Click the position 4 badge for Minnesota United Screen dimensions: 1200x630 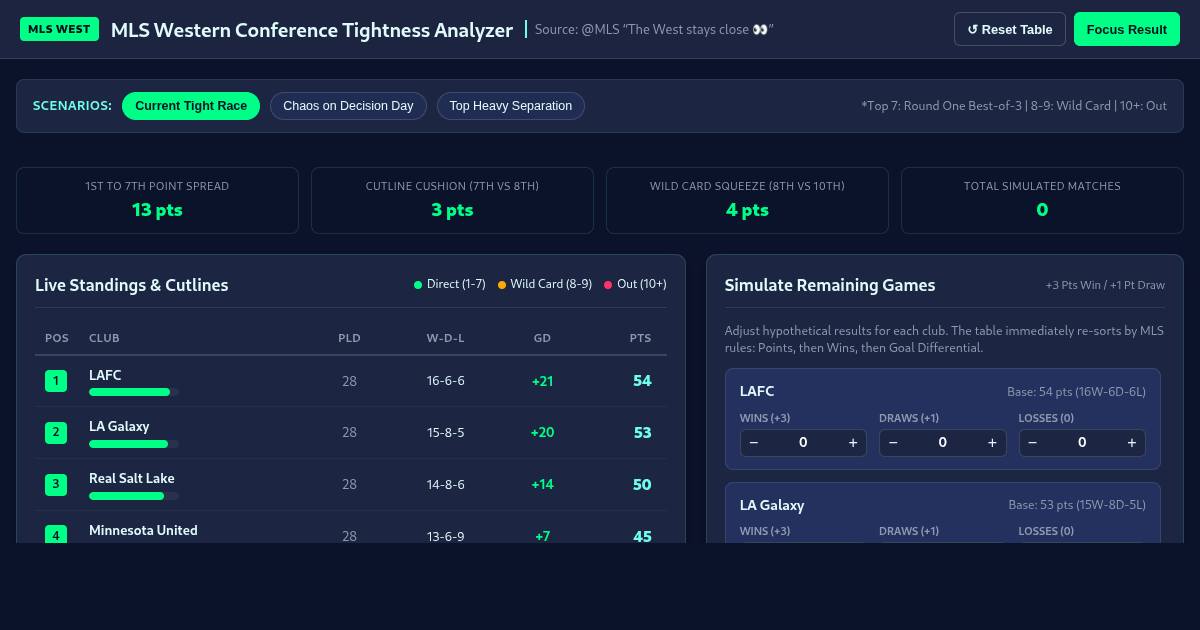pyautogui.click(x=56, y=535)
